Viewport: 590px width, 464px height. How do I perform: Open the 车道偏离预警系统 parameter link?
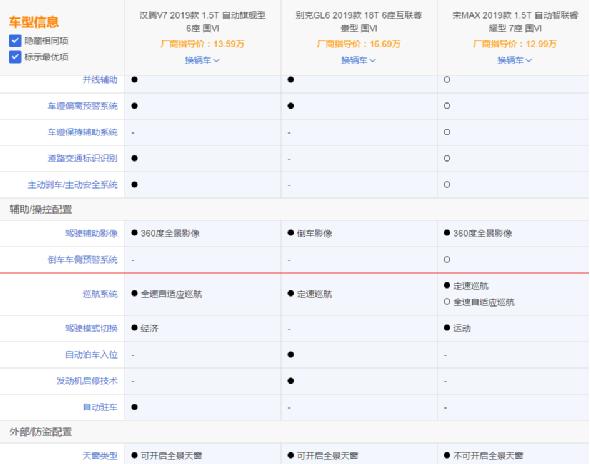point(82,106)
